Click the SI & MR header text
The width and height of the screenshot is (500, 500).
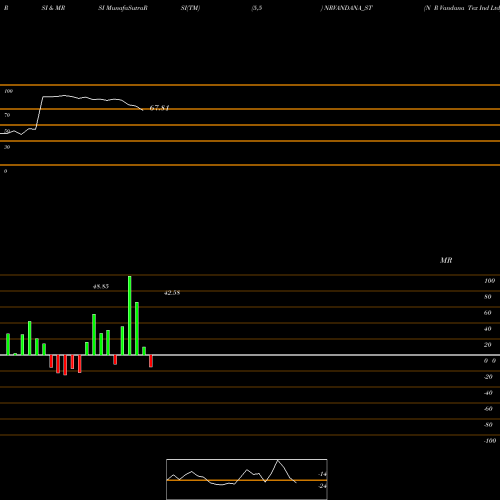pos(53,8)
